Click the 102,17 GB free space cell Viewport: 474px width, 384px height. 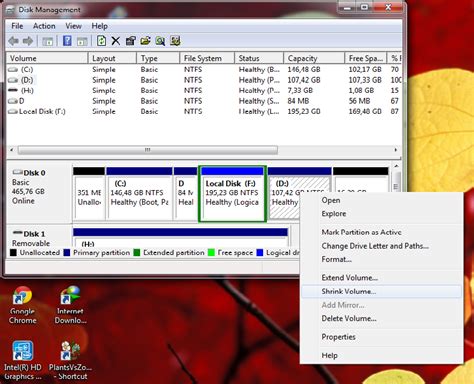[365, 69]
